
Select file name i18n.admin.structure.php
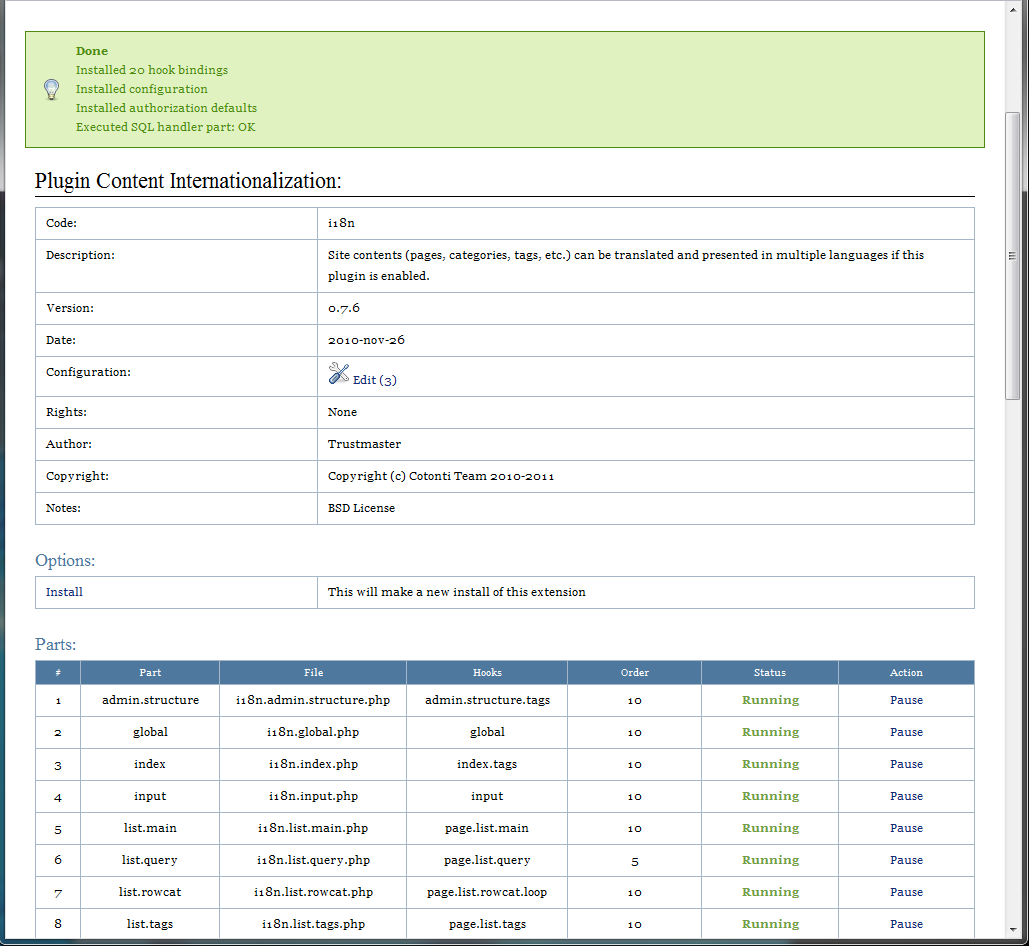[313, 700]
